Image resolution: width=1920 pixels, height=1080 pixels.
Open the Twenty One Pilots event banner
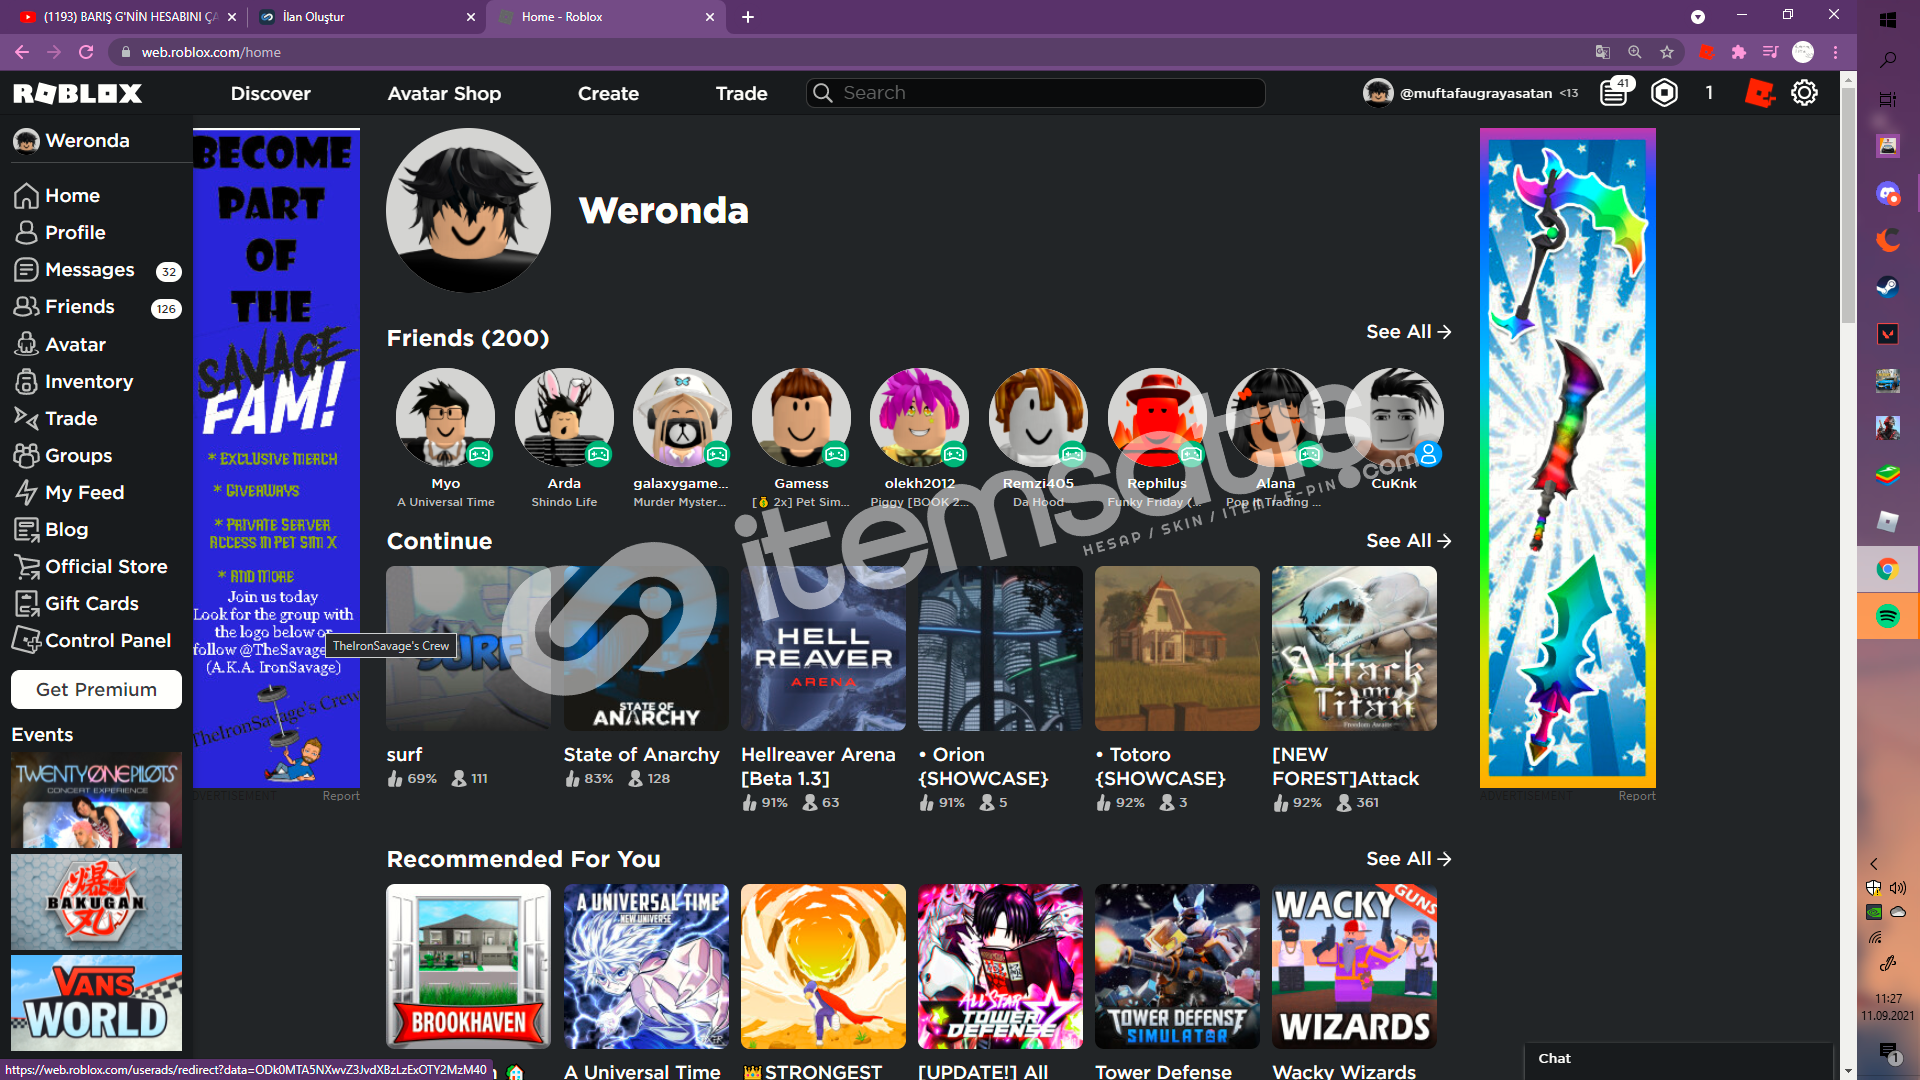click(96, 800)
